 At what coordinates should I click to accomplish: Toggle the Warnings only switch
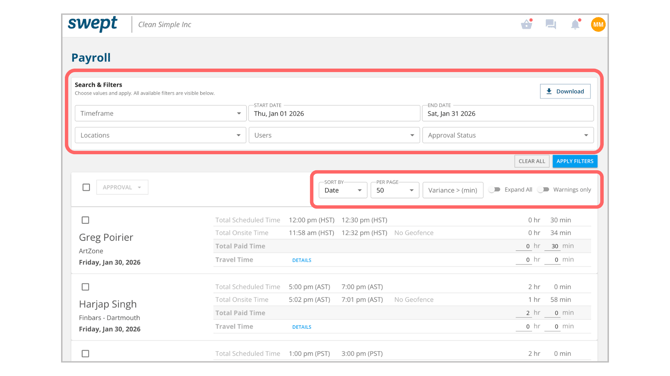(543, 190)
